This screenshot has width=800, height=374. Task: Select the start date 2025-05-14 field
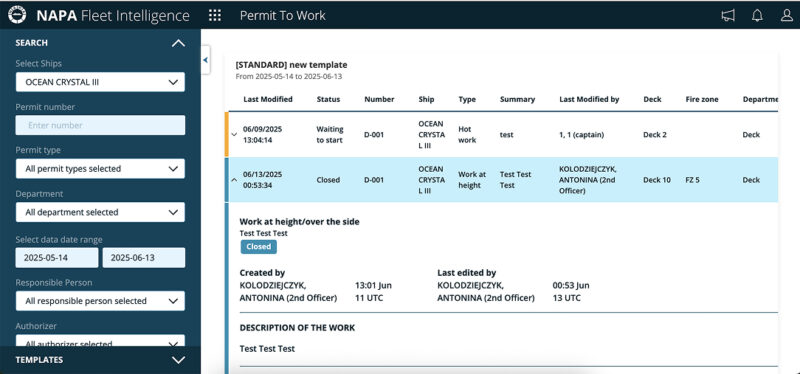pyautogui.click(x=57, y=258)
